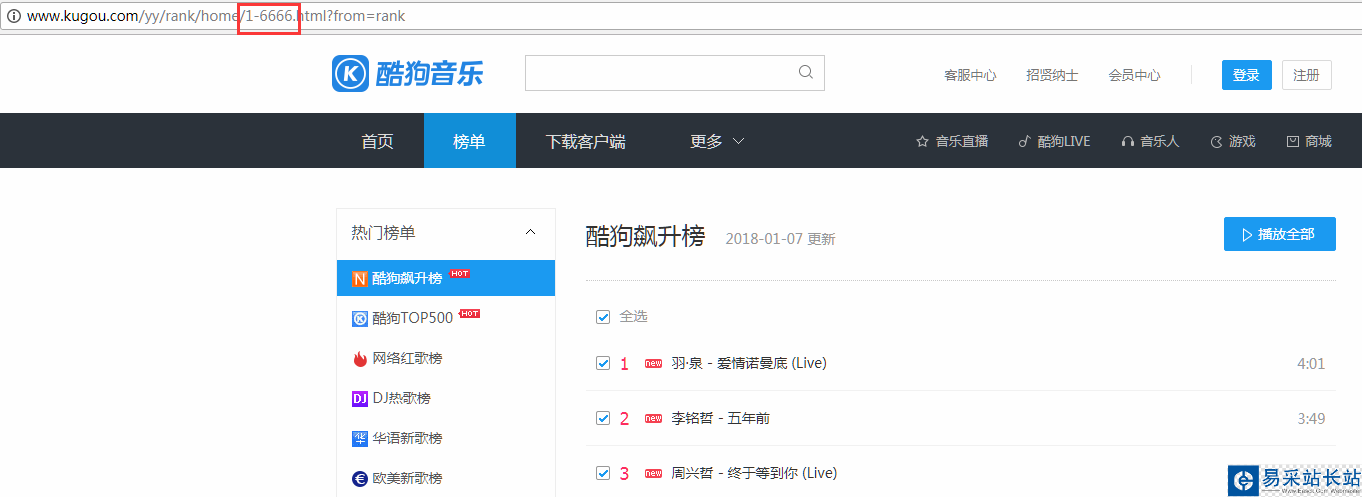
Task: Click the 热门榜单 header text
Action: (x=383, y=233)
